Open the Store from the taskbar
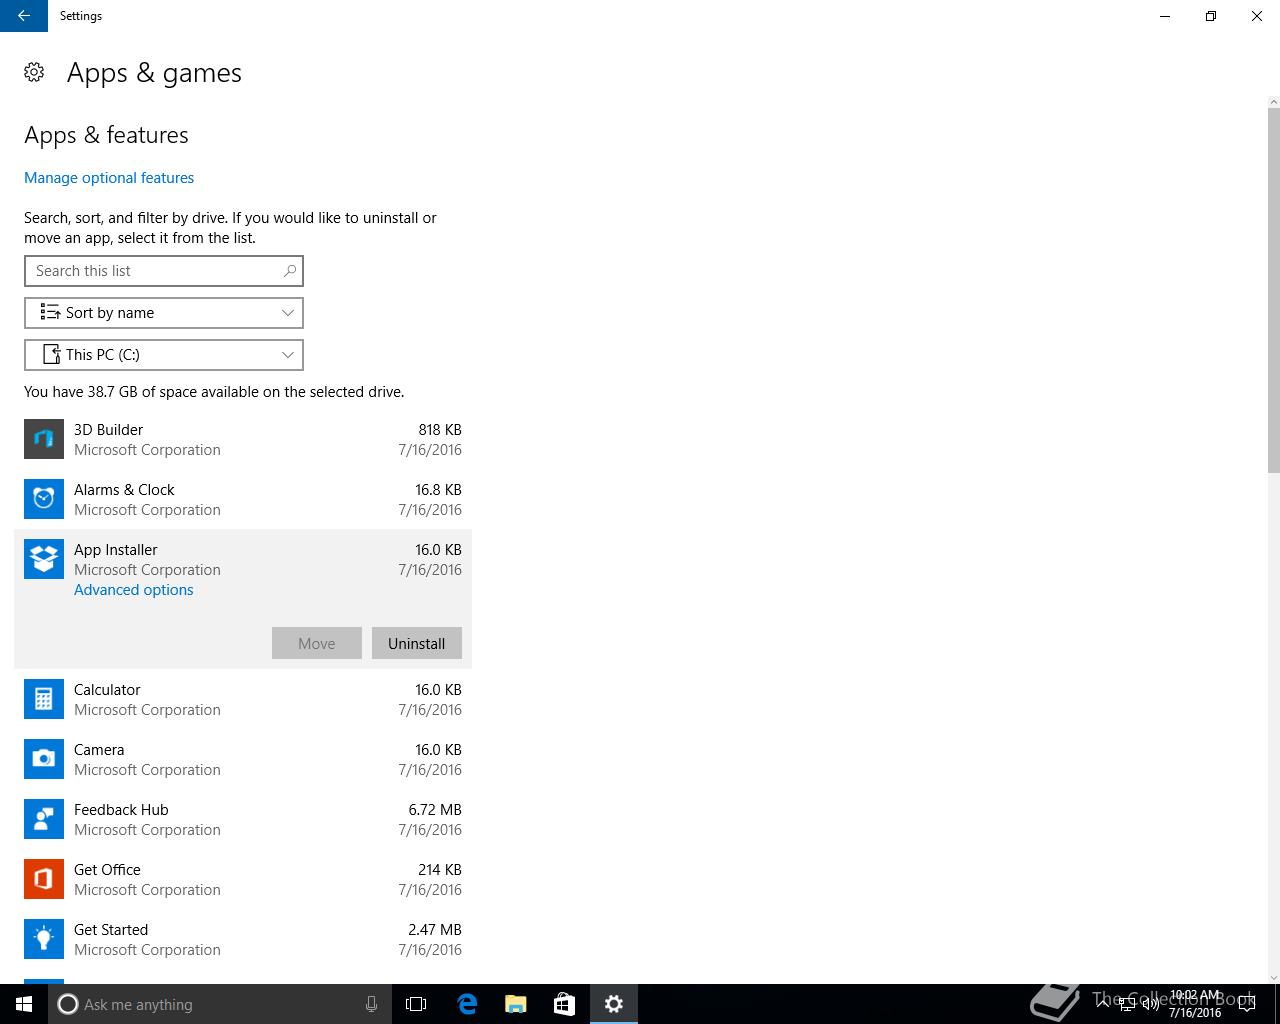Screen dimensions: 1280x1024 (564, 1004)
